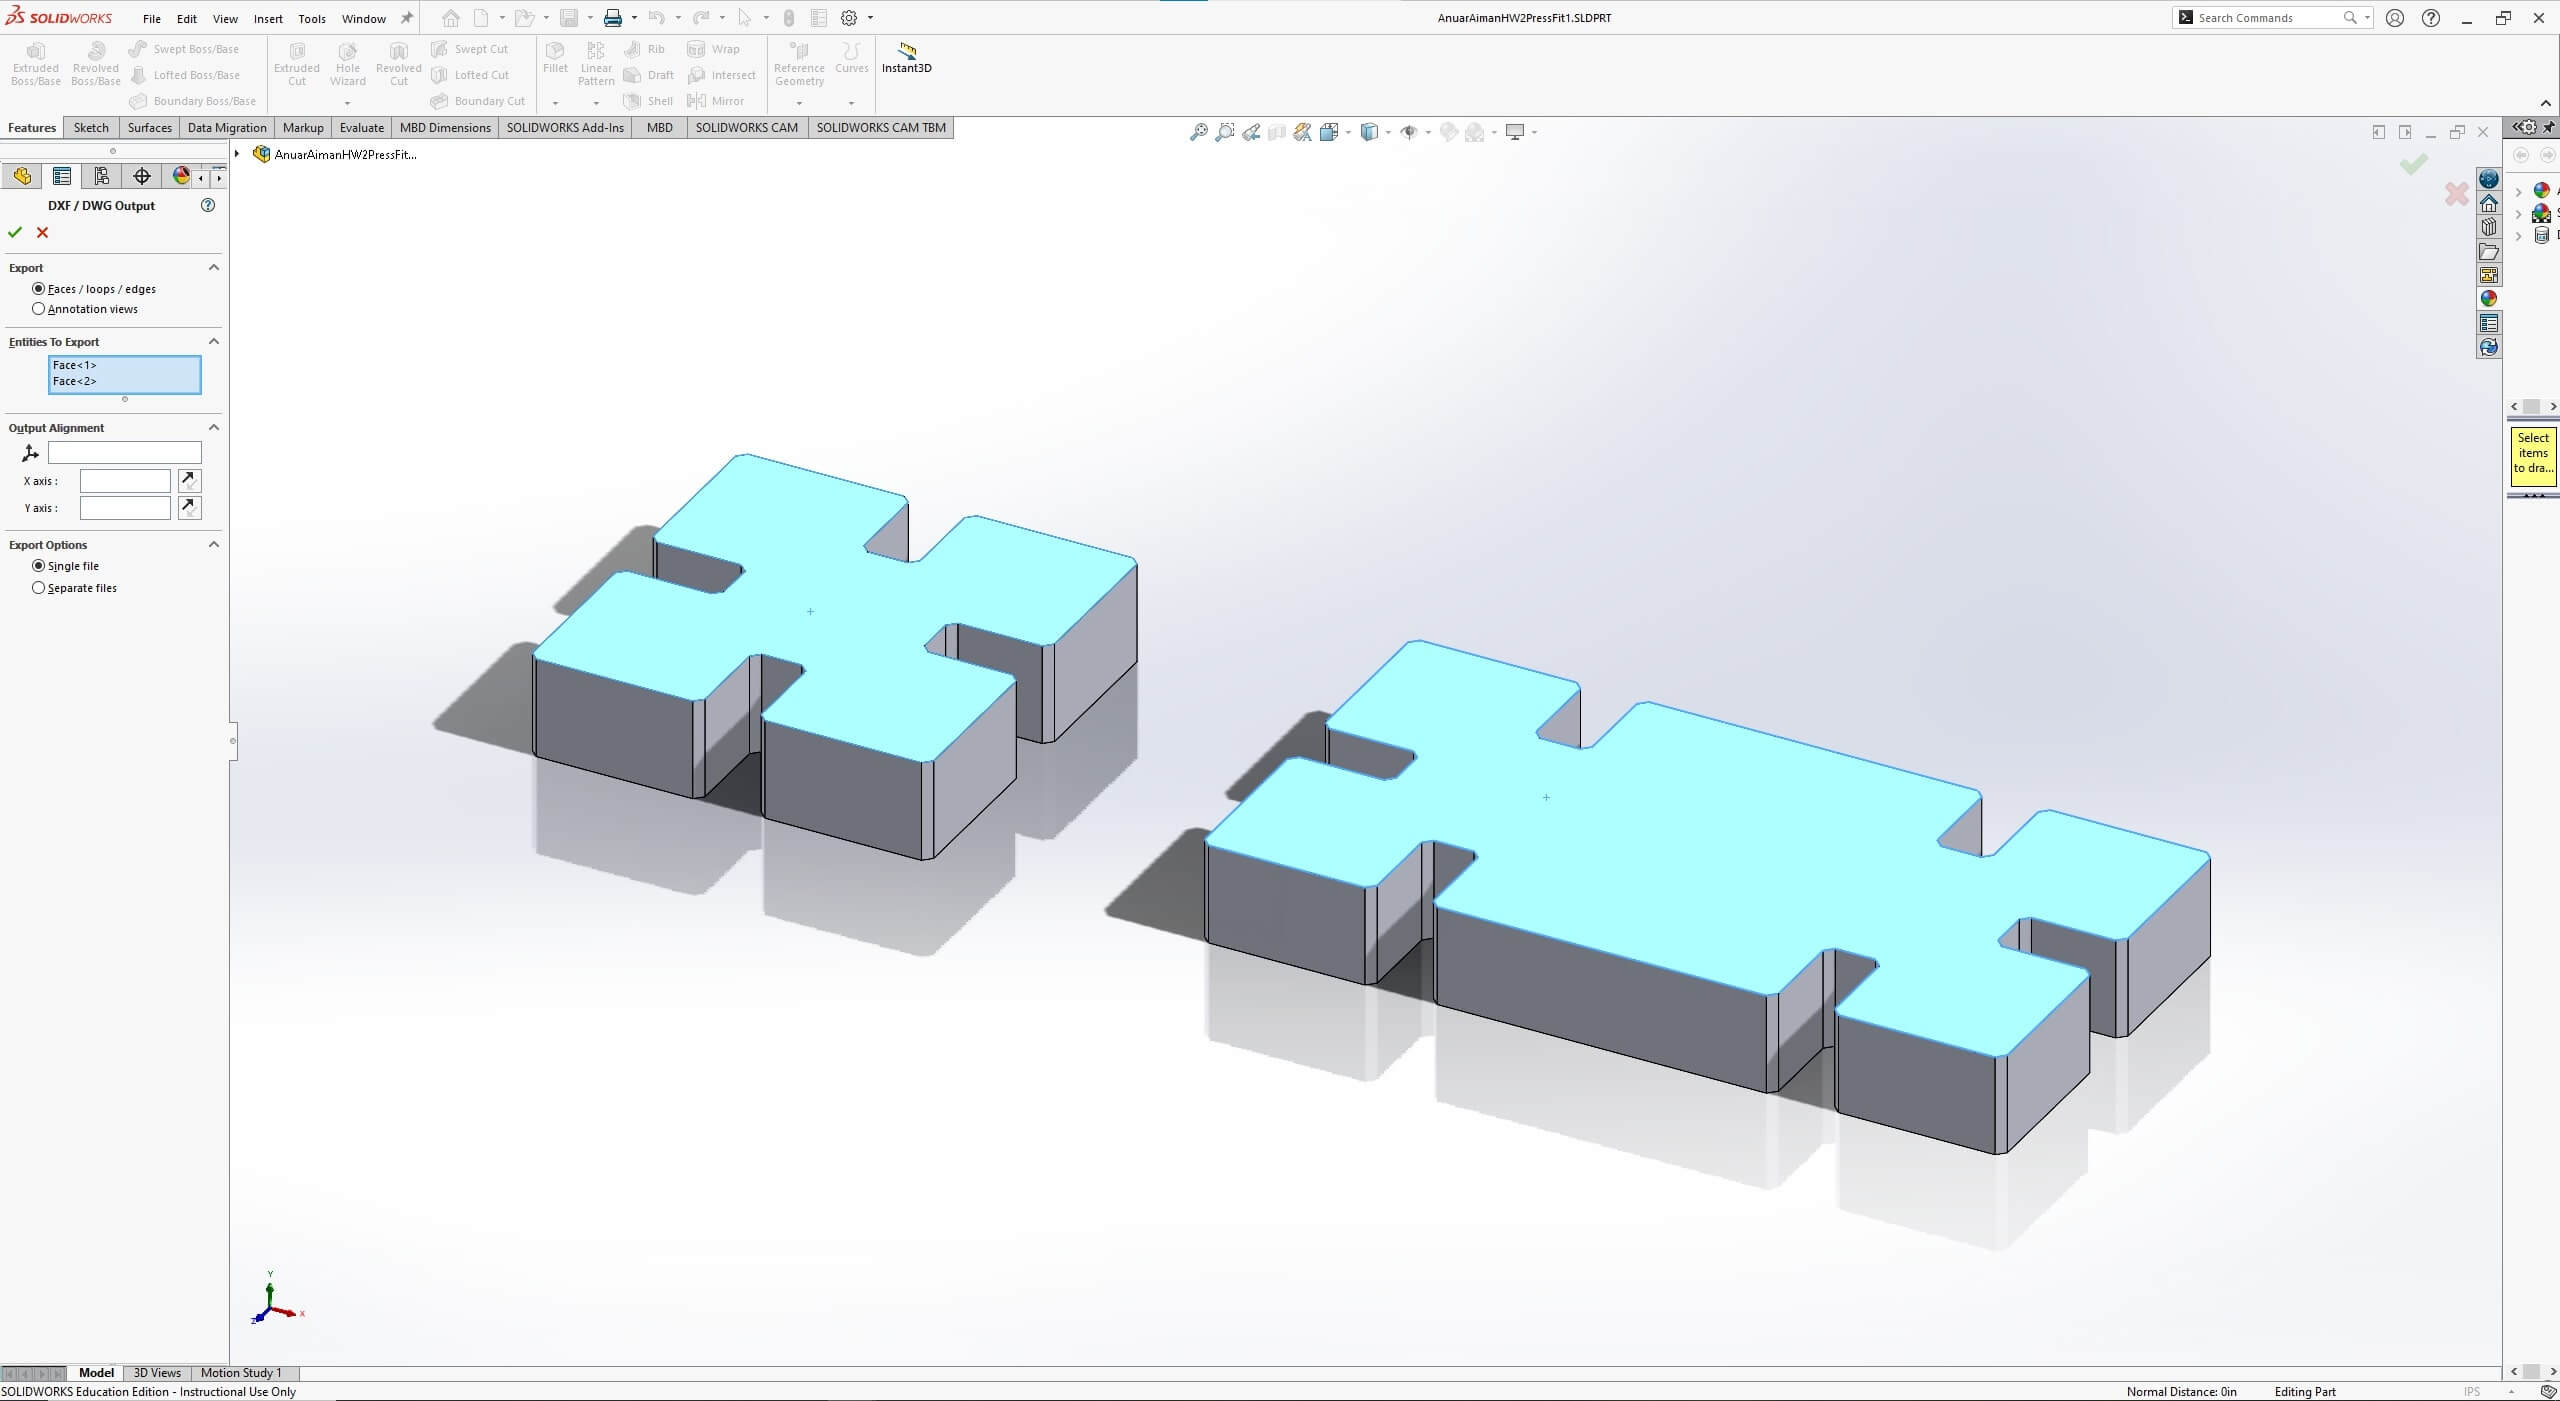Open the SOLIDWORKS Resources home icon
2560x1401 pixels.
tap(2489, 203)
